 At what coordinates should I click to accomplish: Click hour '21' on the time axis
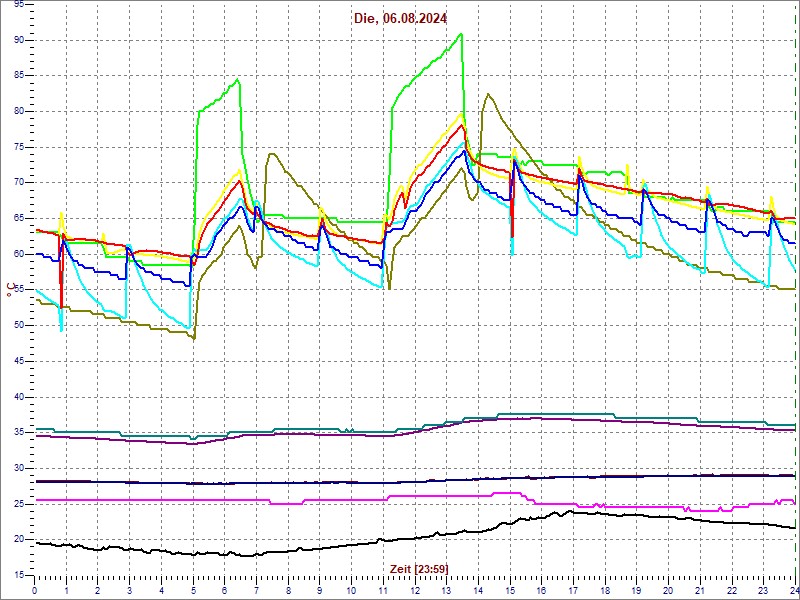[x=700, y=590]
